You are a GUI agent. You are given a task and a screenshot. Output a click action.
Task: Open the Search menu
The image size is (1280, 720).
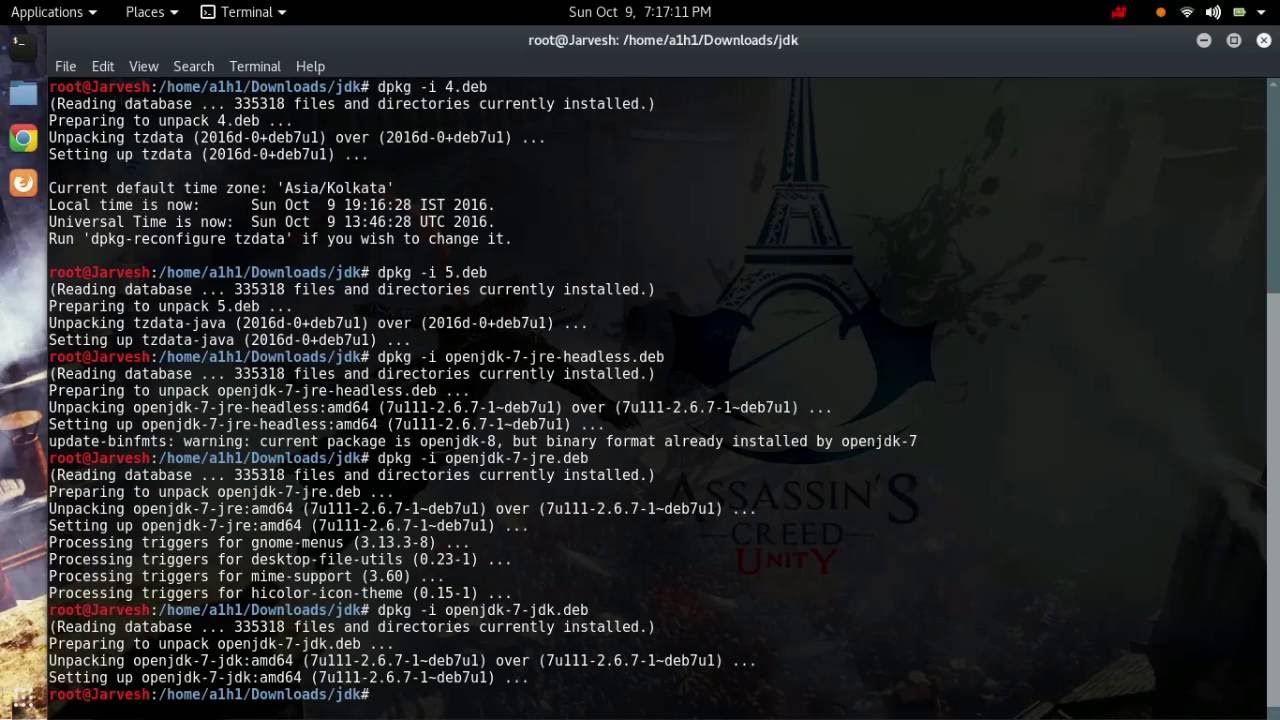tap(193, 66)
